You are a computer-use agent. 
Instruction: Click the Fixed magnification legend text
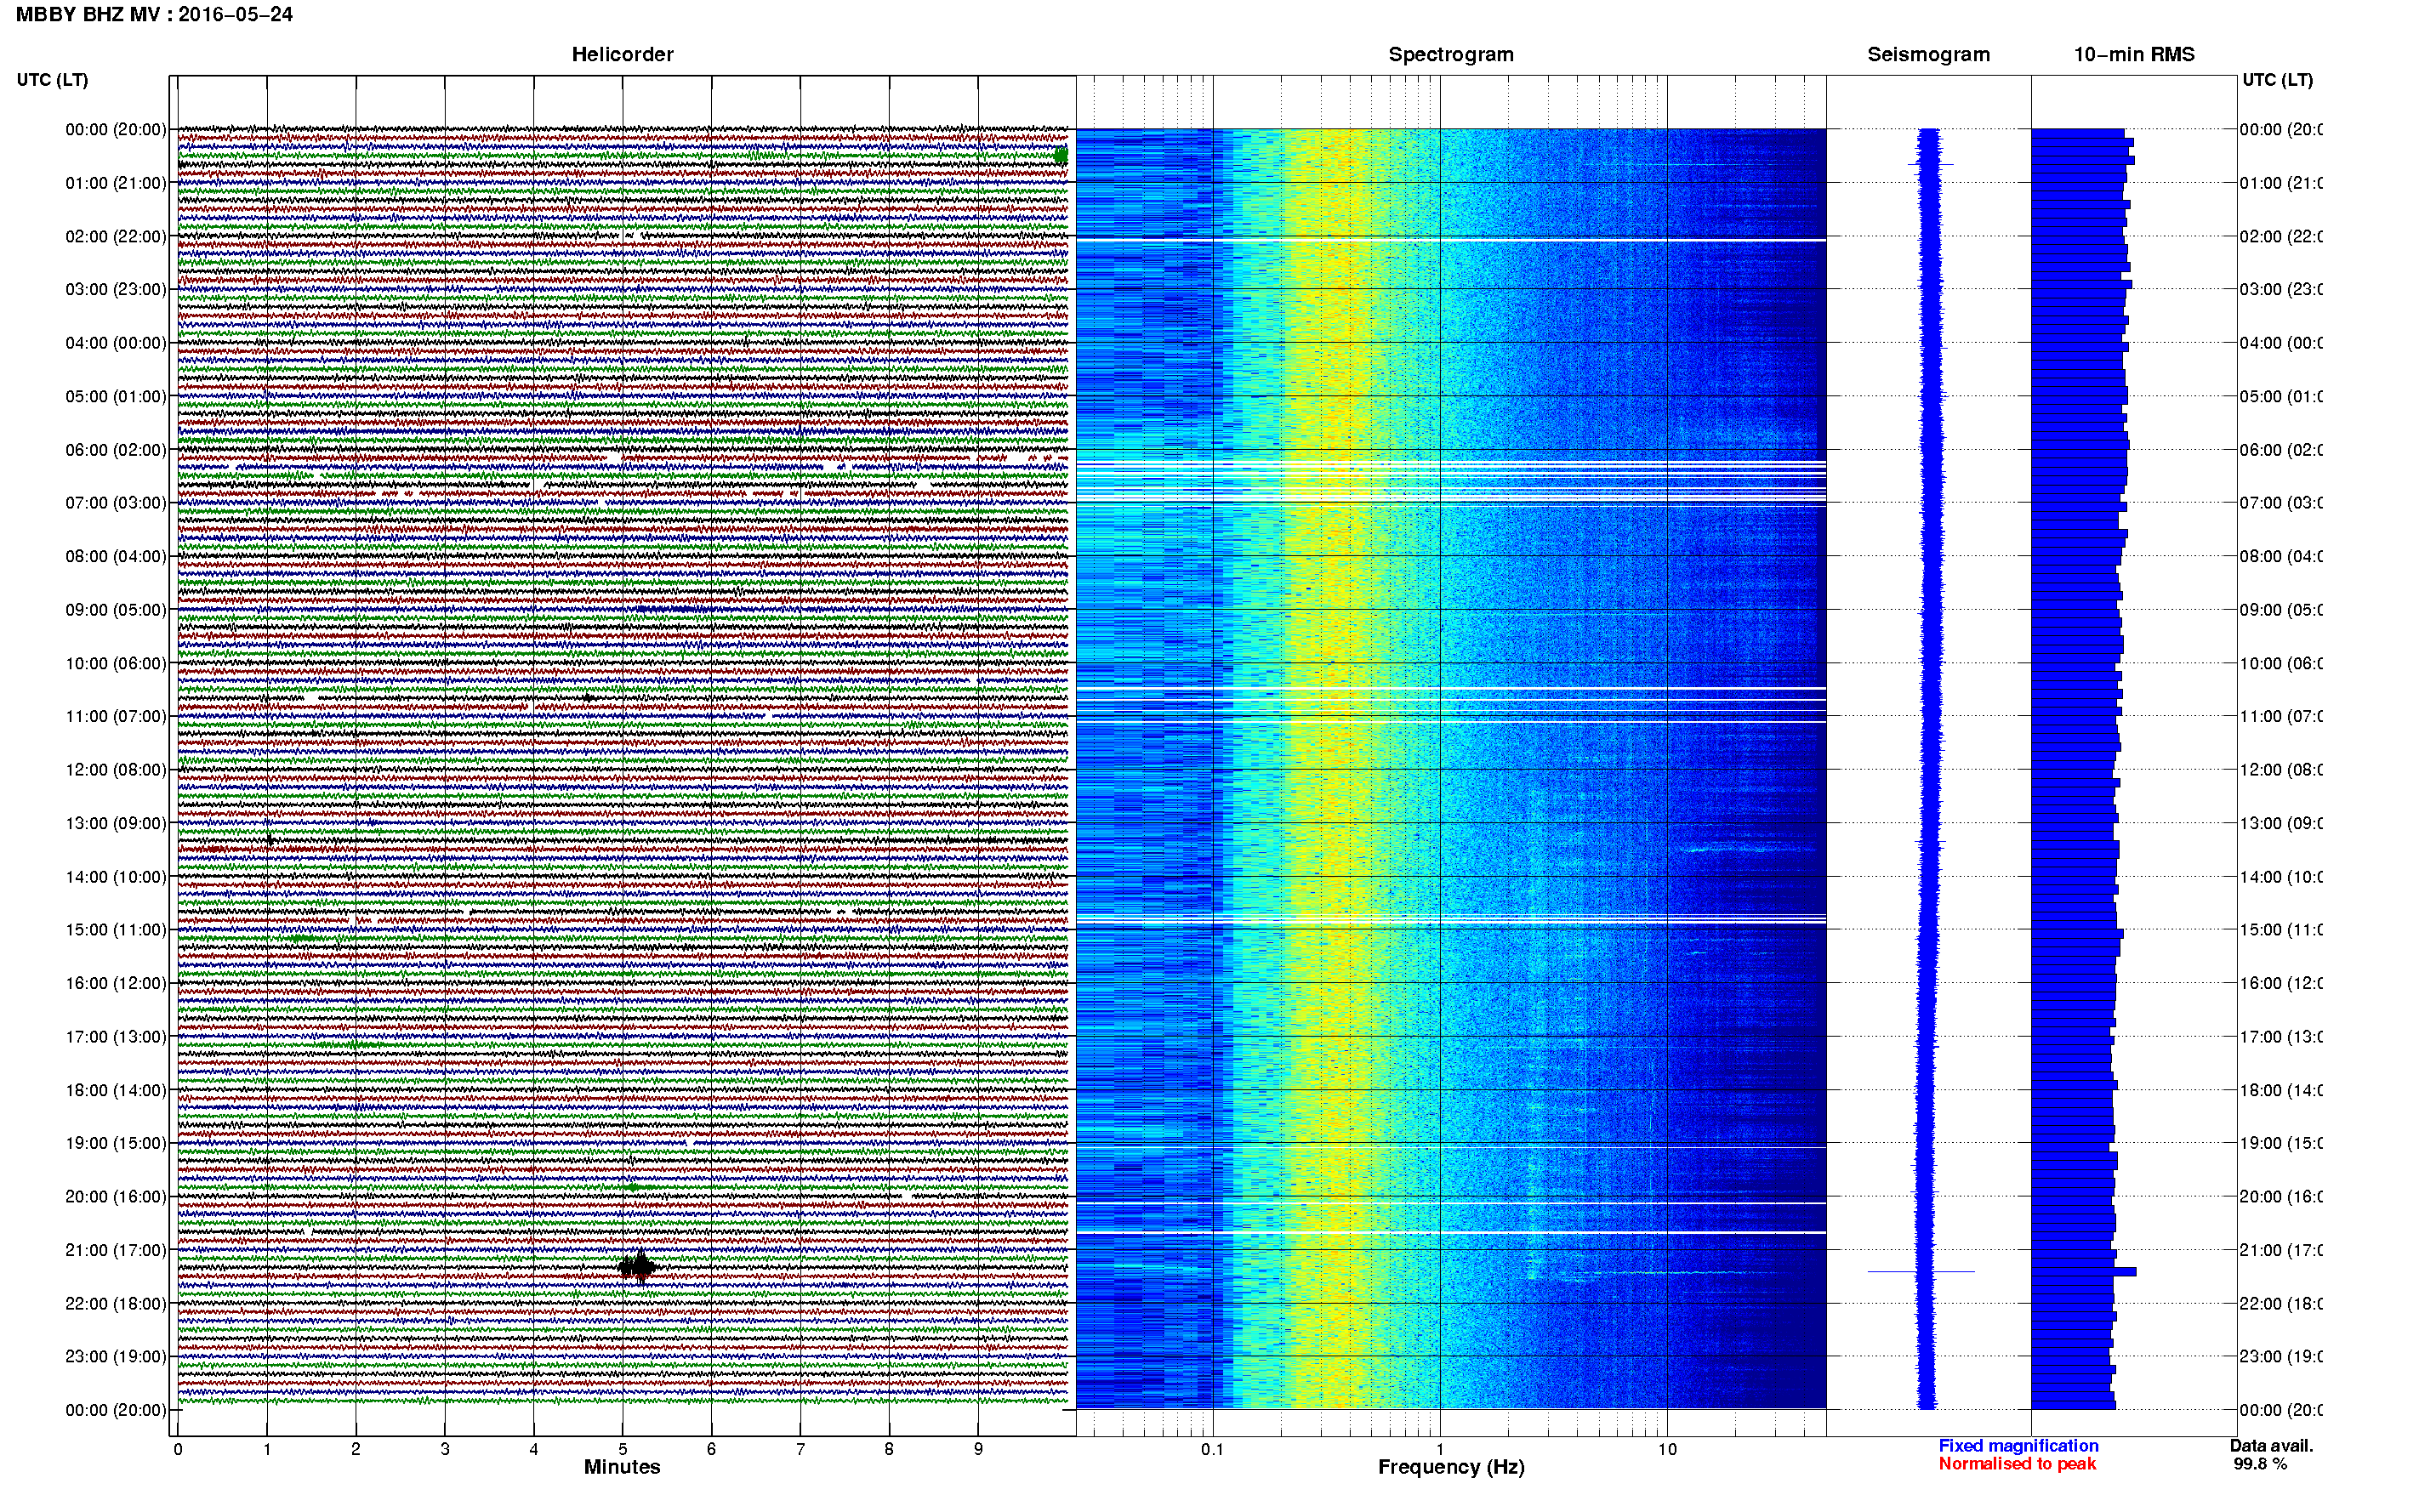(x=2018, y=1446)
